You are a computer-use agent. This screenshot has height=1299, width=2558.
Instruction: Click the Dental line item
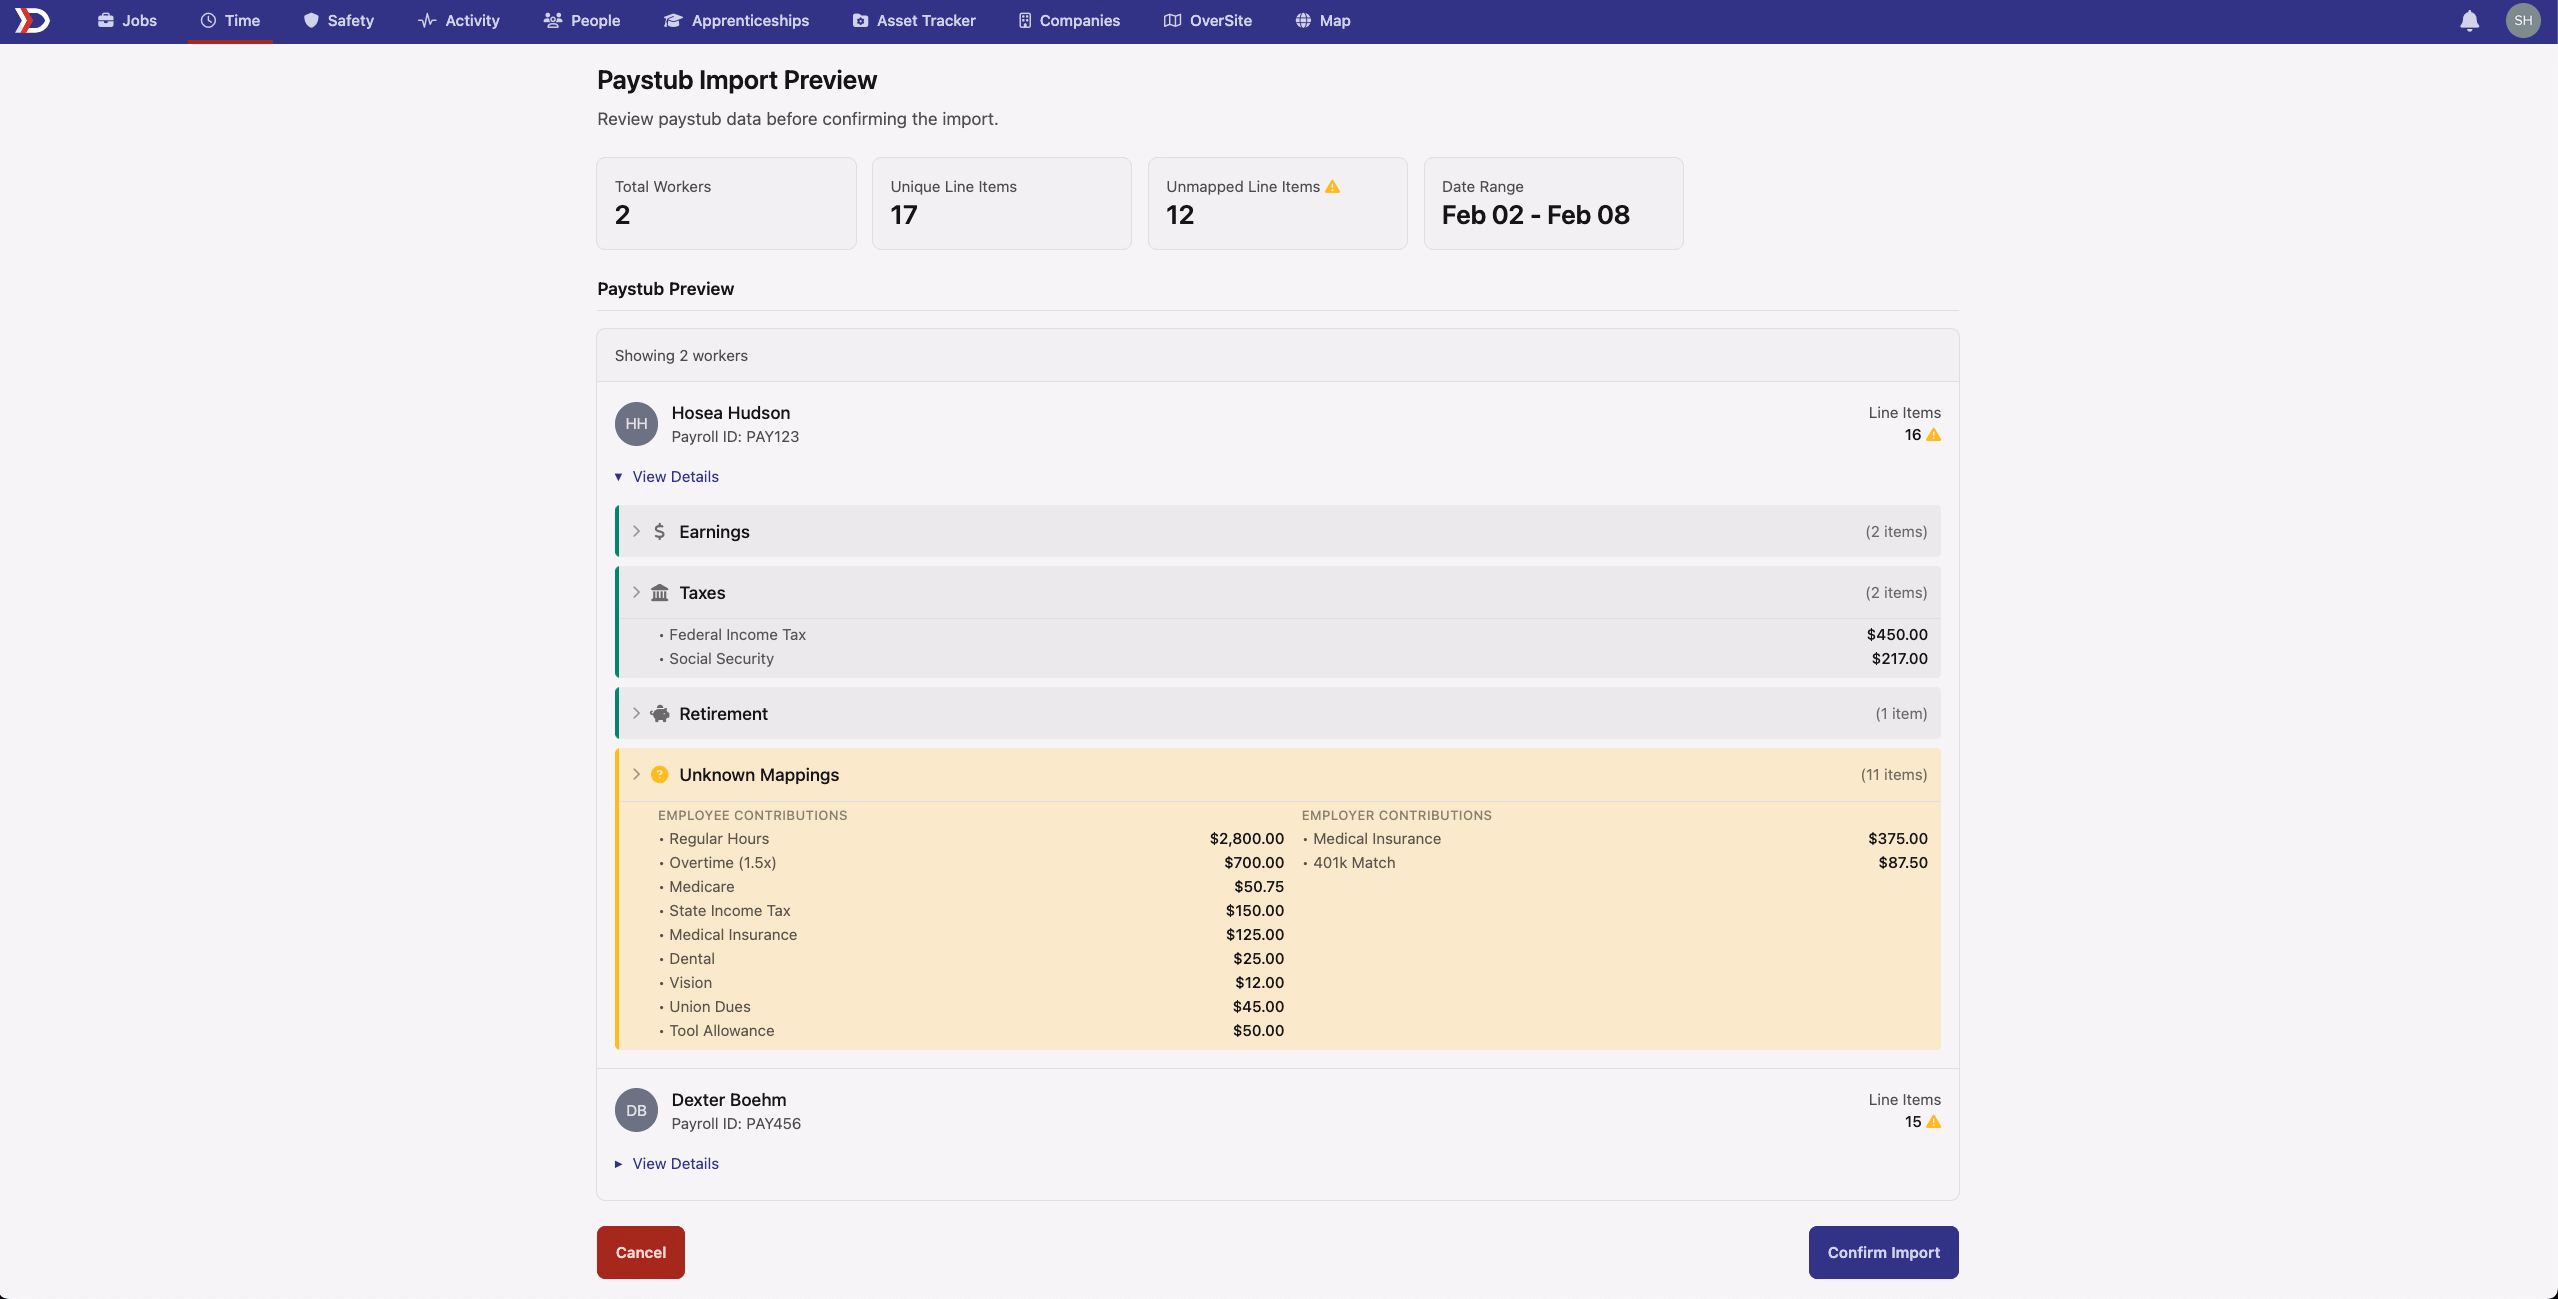pos(971,959)
